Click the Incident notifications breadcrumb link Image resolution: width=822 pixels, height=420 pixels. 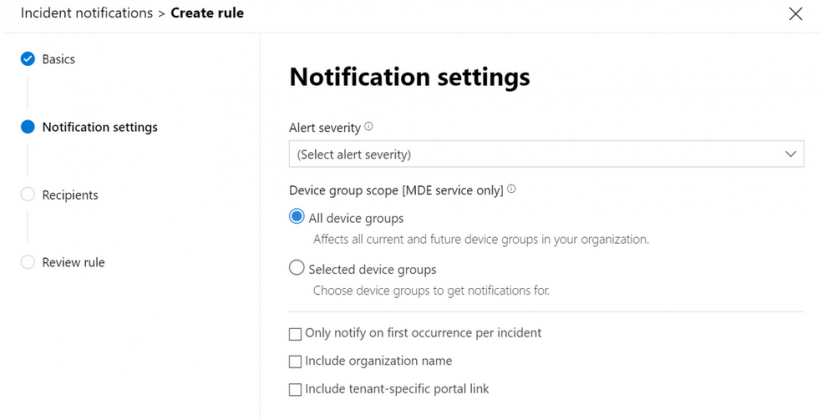[x=86, y=13]
